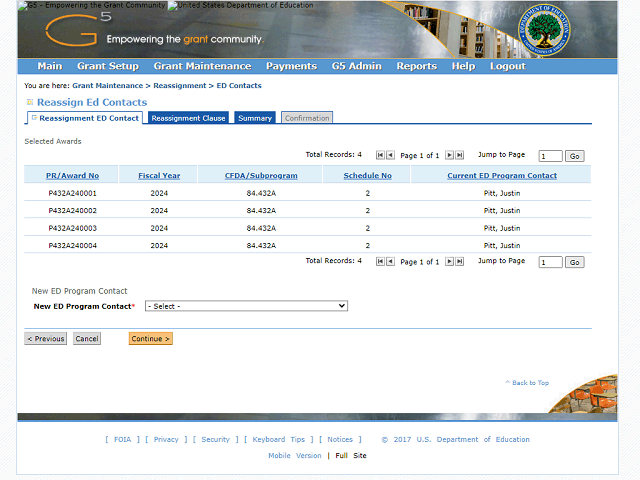Click the top first-page pagination icon

tap(380, 155)
